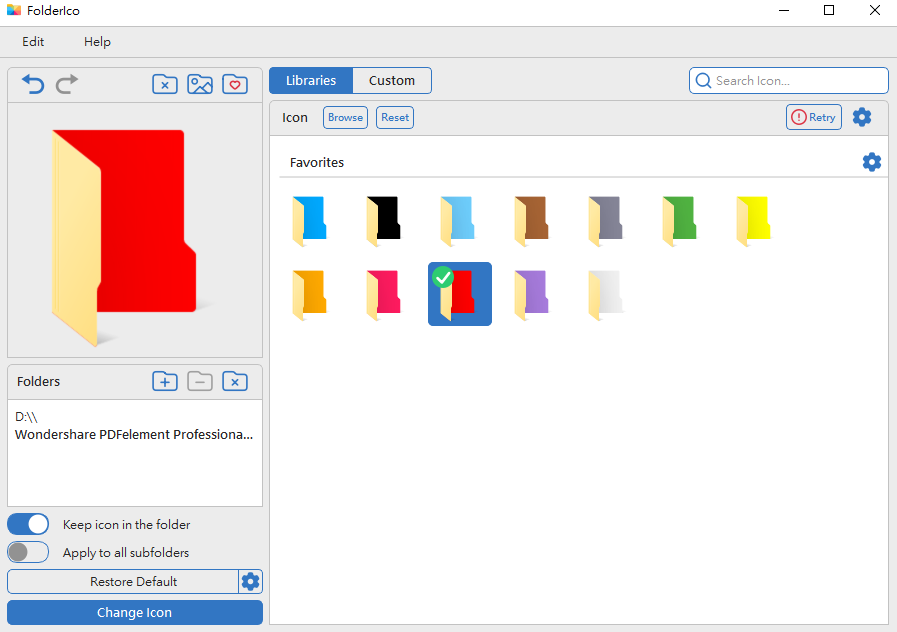This screenshot has width=897, height=632.
Task: Open Restore Default gear options
Action: tap(251, 581)
